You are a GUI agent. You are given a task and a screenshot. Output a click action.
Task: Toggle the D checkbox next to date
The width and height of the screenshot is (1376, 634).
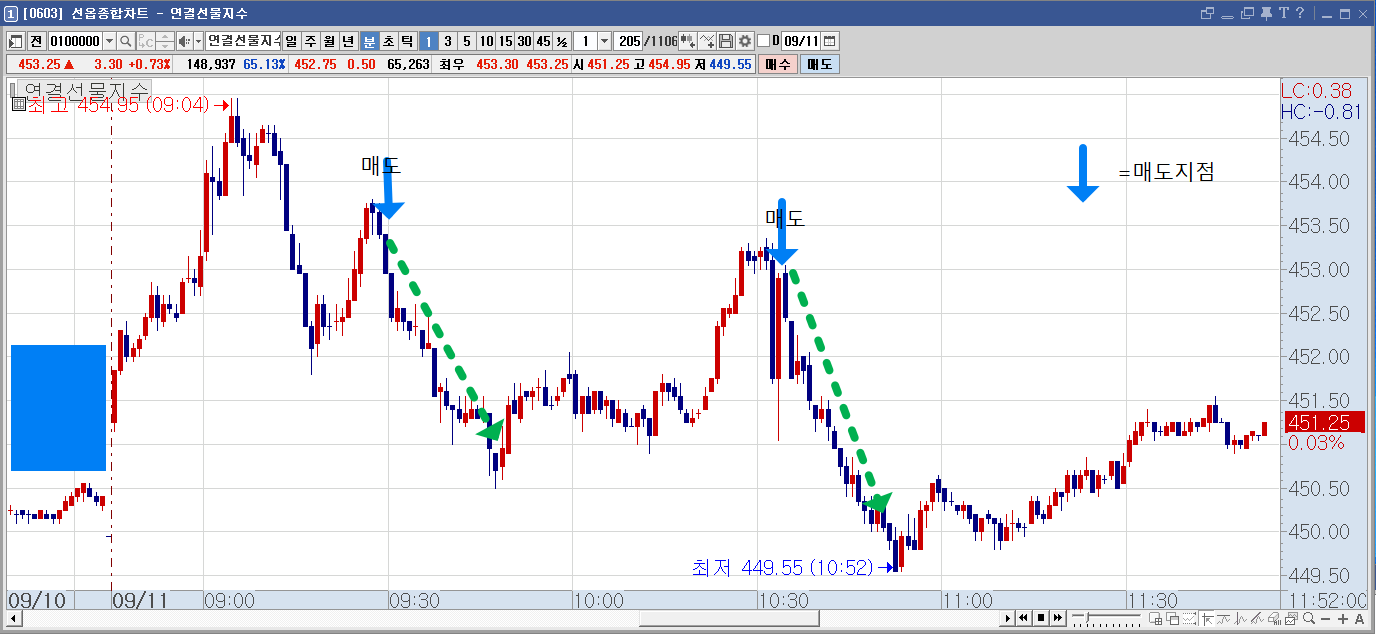764,41
